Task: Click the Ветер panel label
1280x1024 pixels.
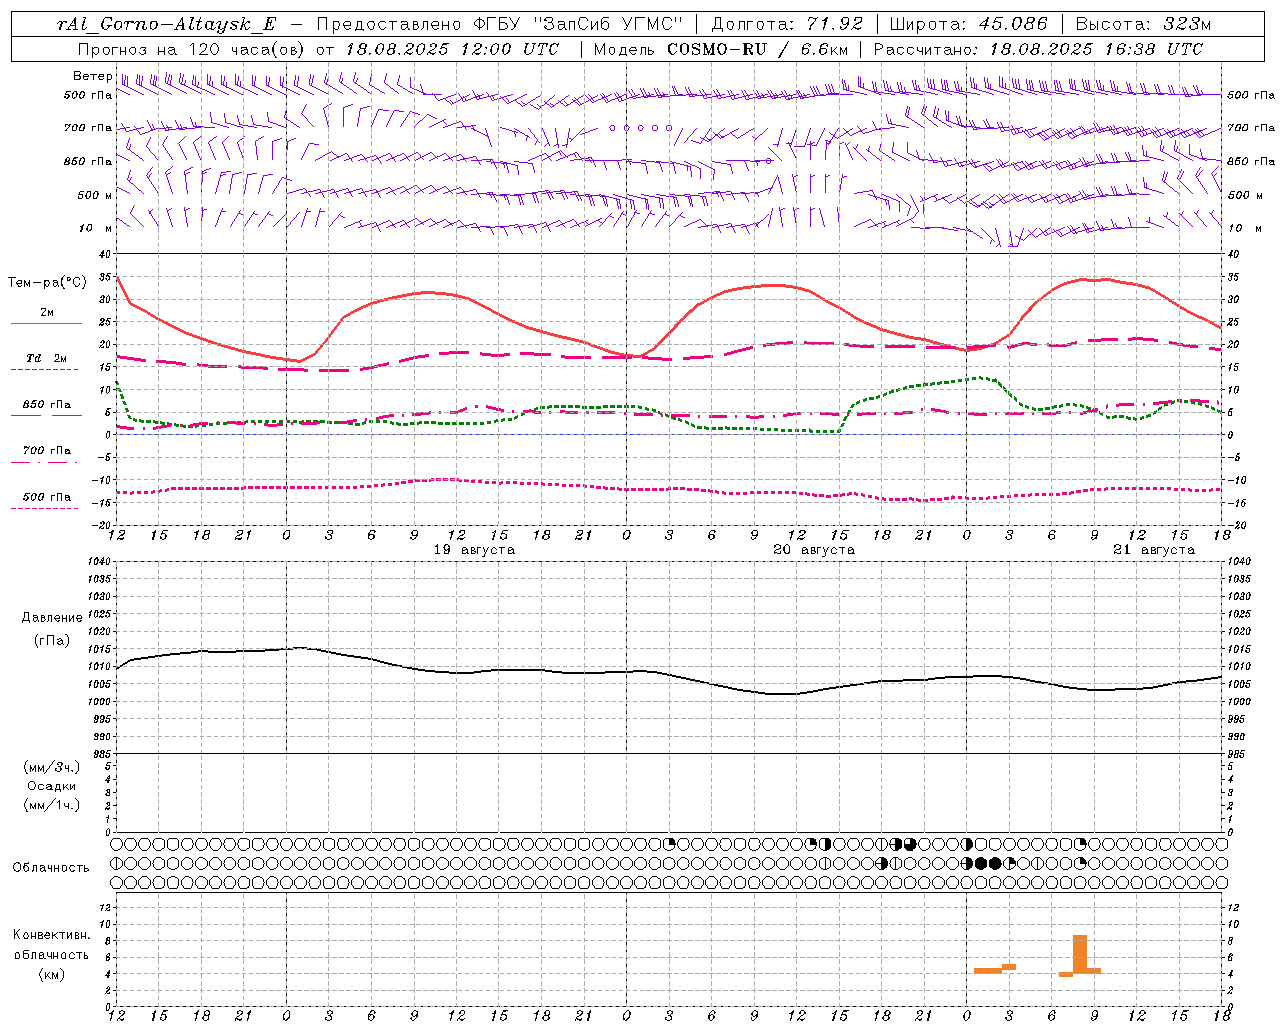Action: [92, 76]
